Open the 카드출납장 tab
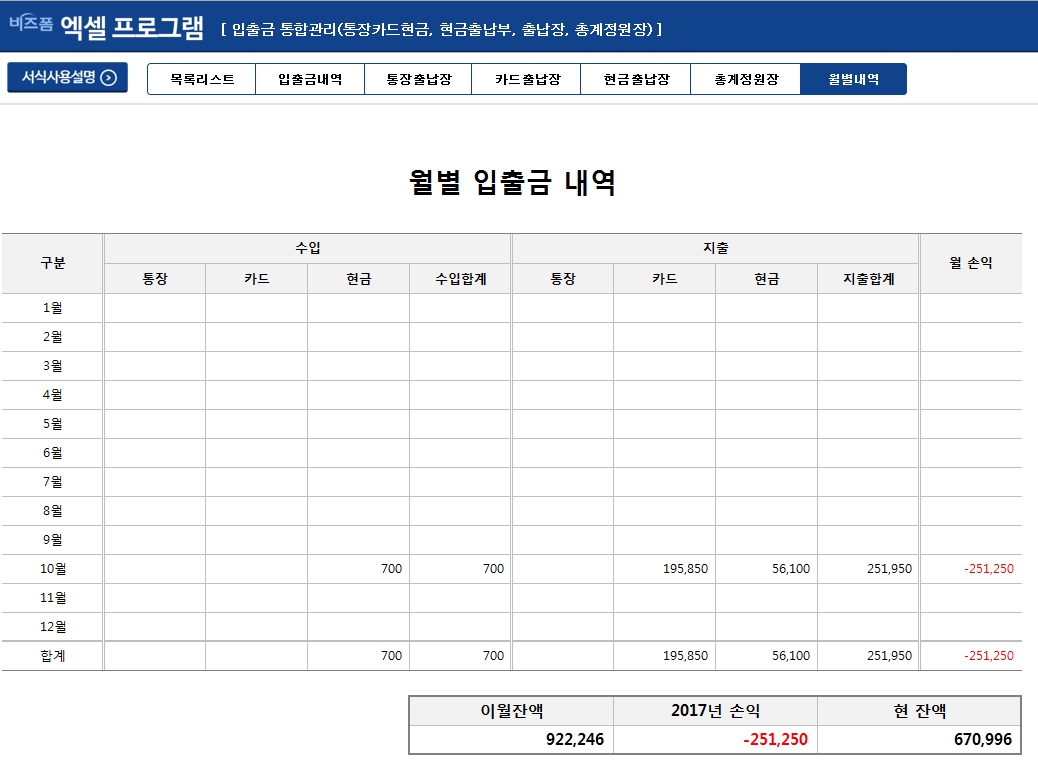Screen dimensions: 1038x769 (x=527, y=79)
